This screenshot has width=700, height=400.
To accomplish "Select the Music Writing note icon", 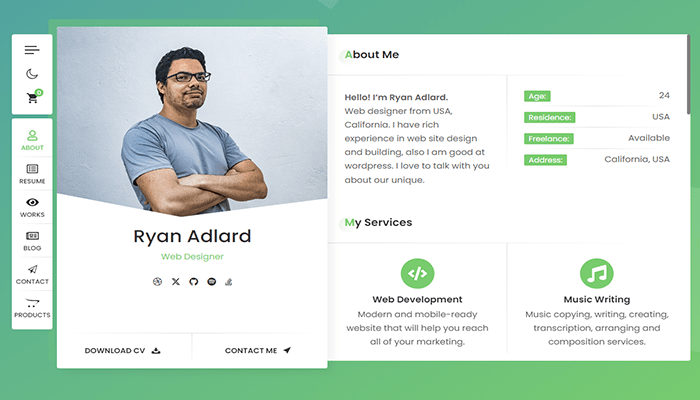I will 597,273.
